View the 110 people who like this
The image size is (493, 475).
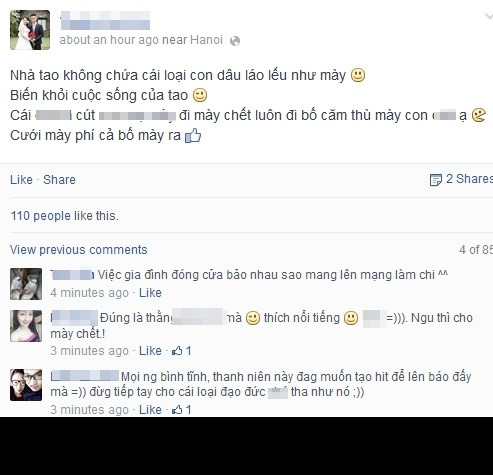(64, 216)
